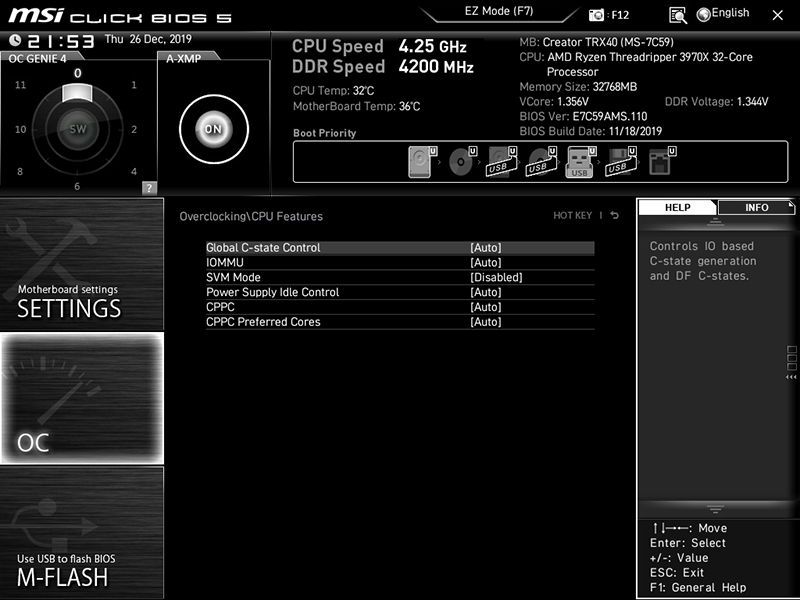This screenshot has height=600, width=800.
Task: Select the USB floppy boot icon
Action: 621,162
